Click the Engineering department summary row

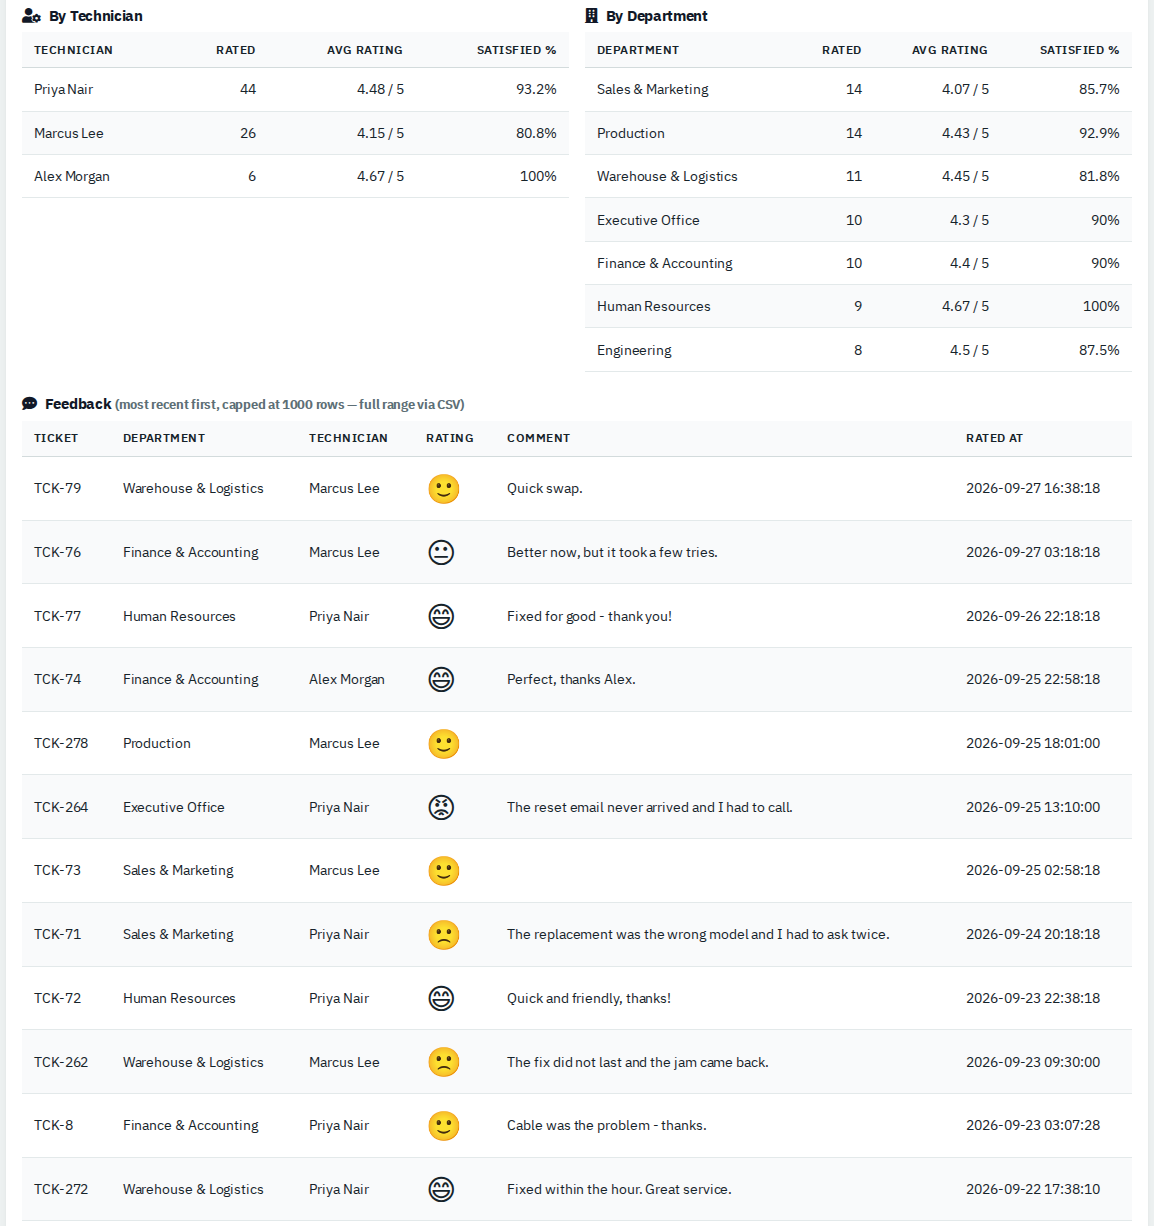(858, 350)
